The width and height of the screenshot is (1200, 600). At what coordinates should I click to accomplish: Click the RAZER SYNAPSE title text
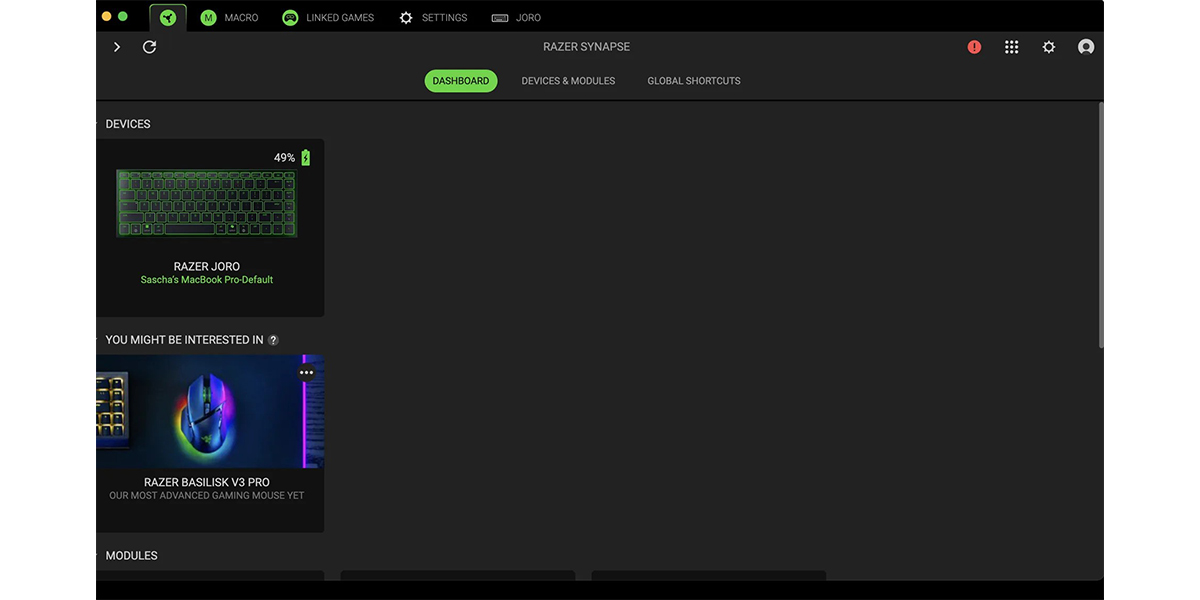pyautogui.click(x=586, y=47)
